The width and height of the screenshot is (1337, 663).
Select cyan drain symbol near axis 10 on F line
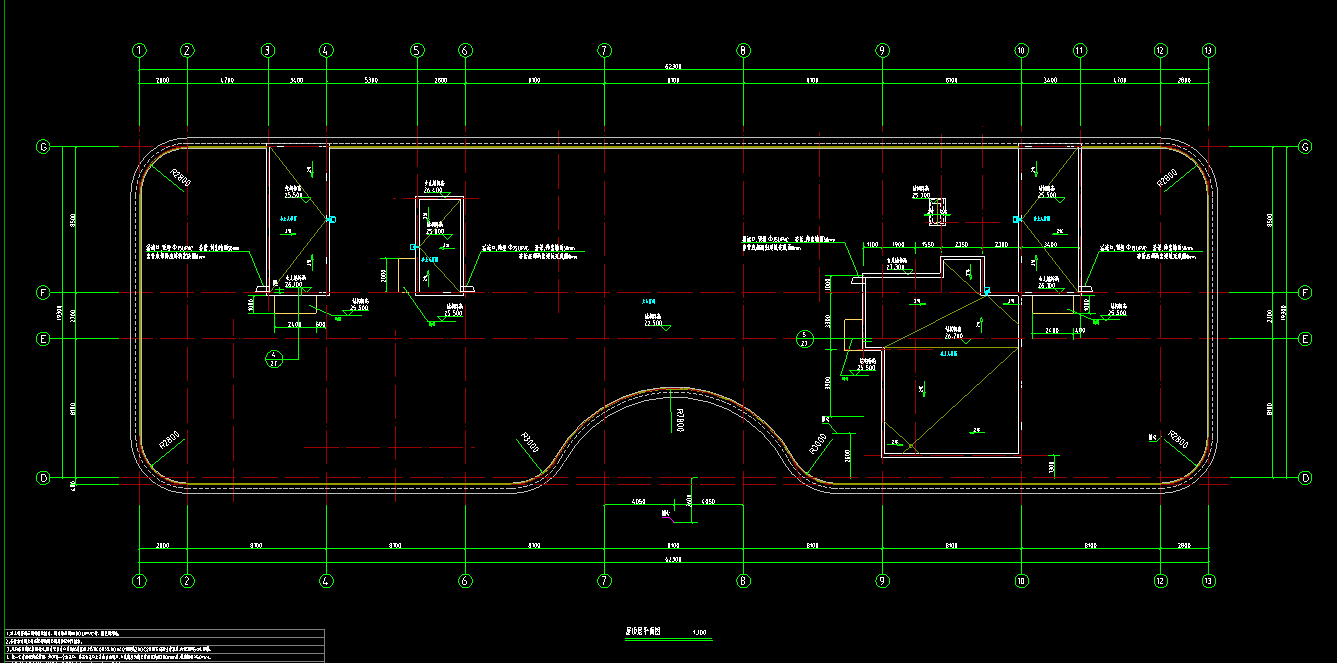(x=987, y=291)
